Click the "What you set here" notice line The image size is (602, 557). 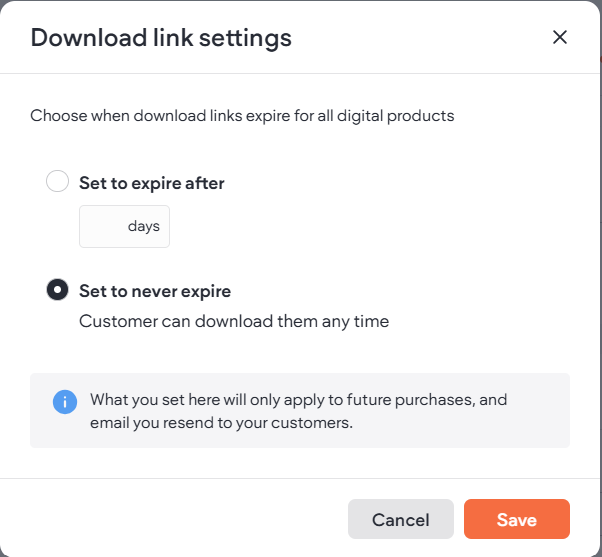point(298,400)
